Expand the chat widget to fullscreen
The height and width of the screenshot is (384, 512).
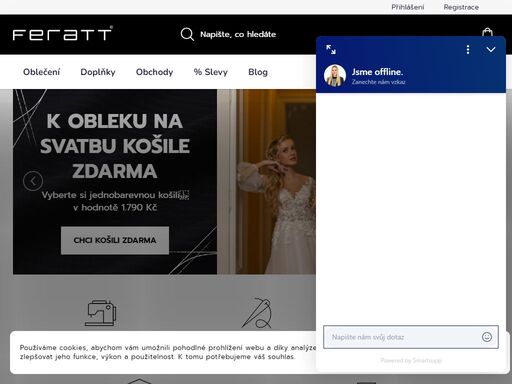pos(331,50)
